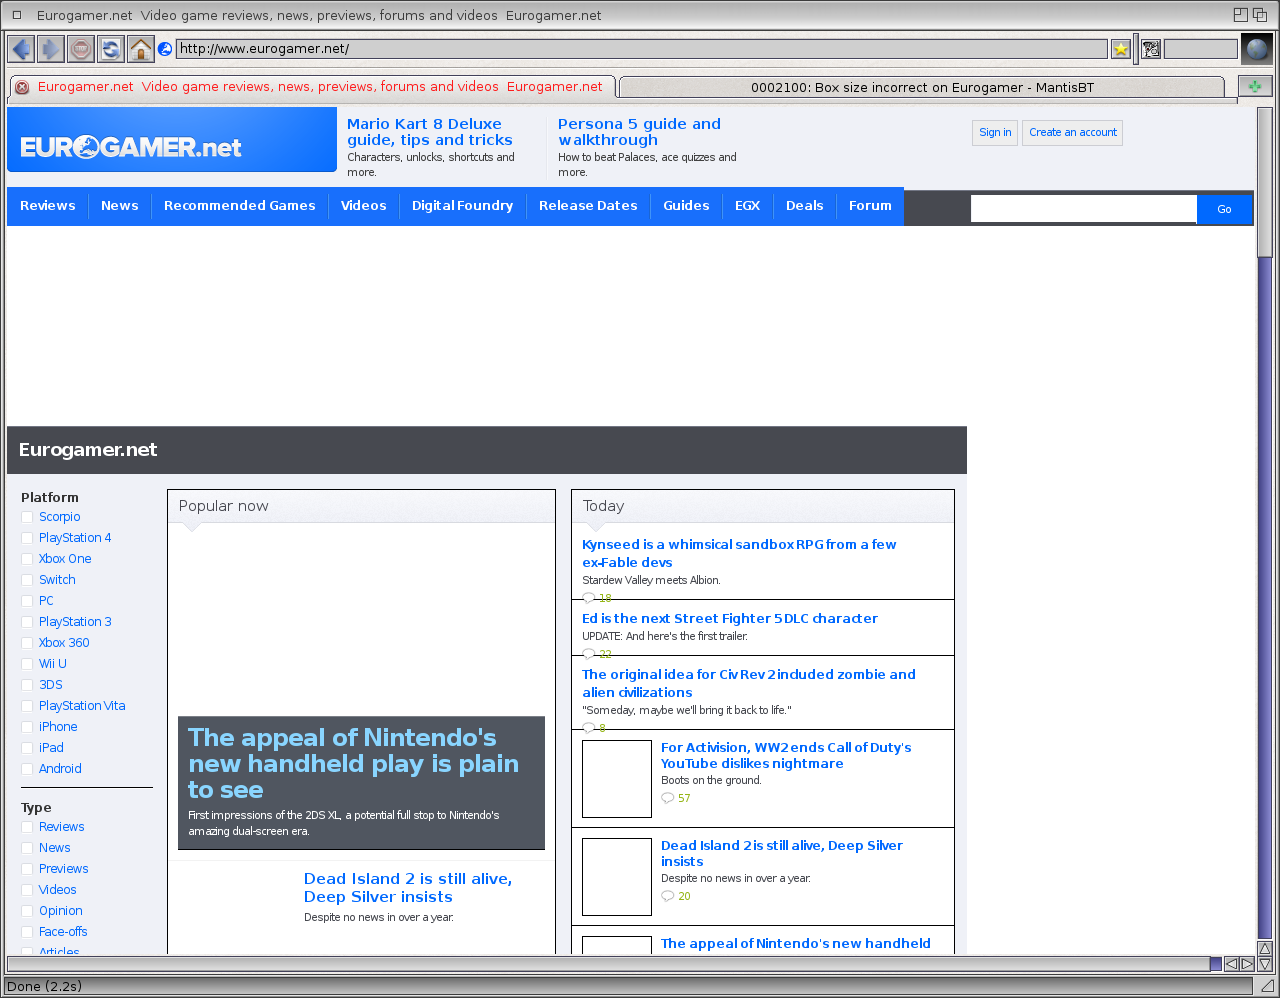
Task: Open Reviews in the site navigation bar
Action: pos(48,206)
